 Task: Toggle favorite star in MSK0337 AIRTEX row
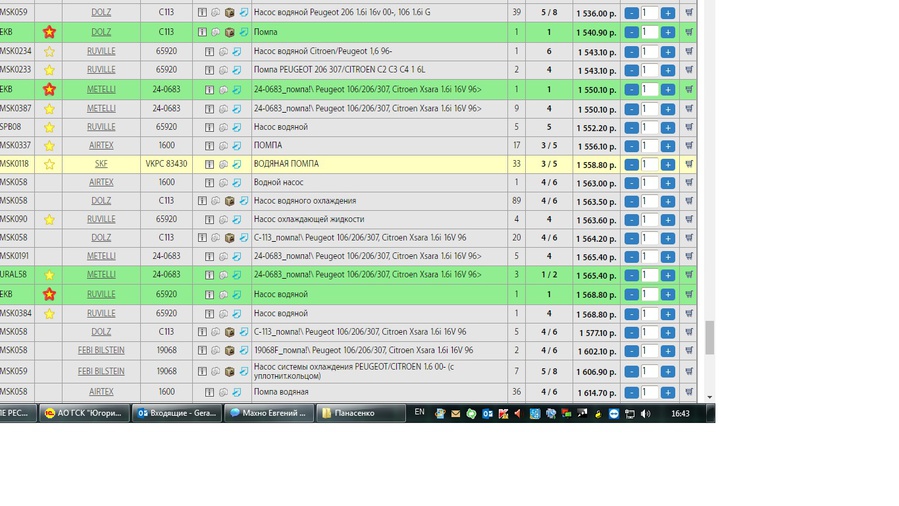click(49, 146)
